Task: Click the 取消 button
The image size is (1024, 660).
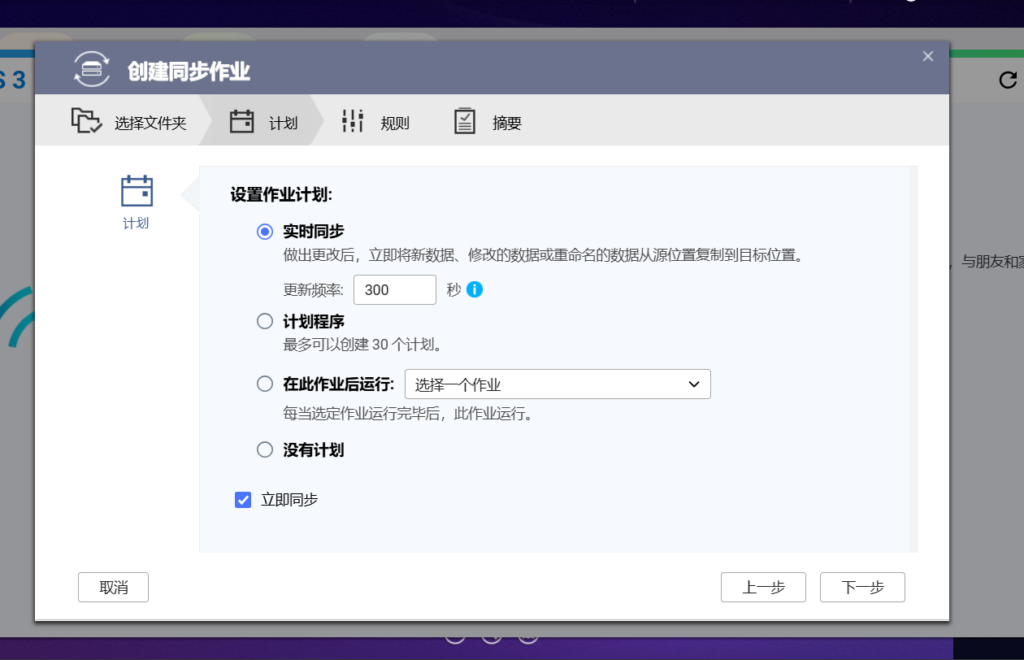Action: (113, 587)
